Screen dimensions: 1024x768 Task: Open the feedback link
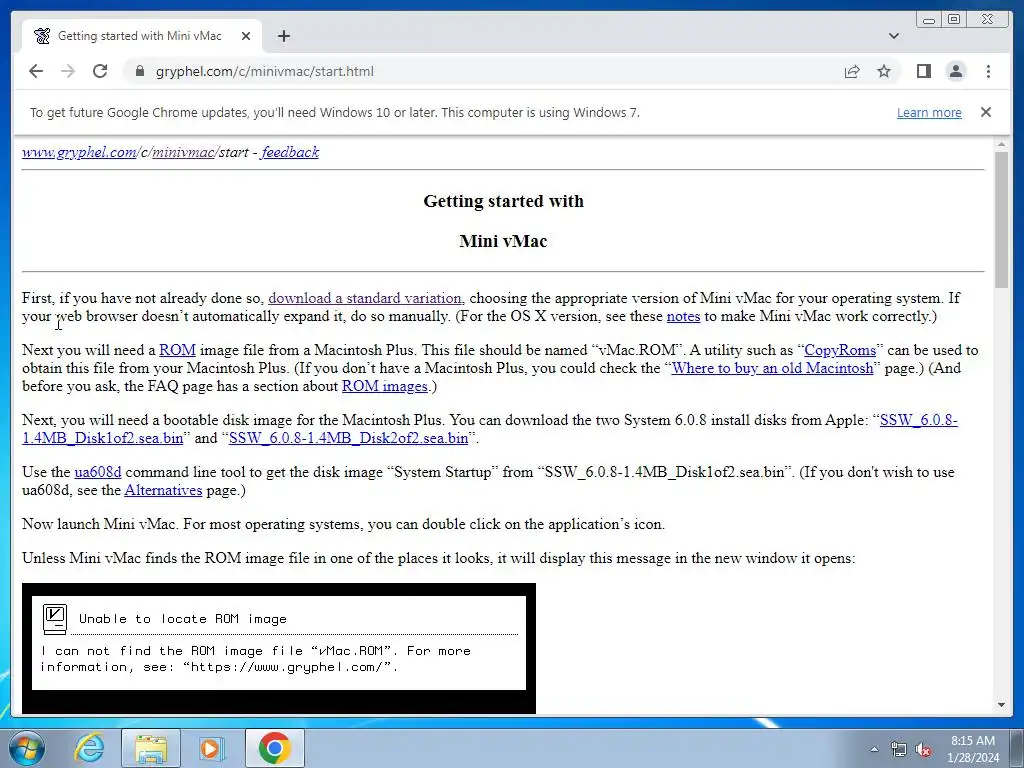click(x=290, y=152)
